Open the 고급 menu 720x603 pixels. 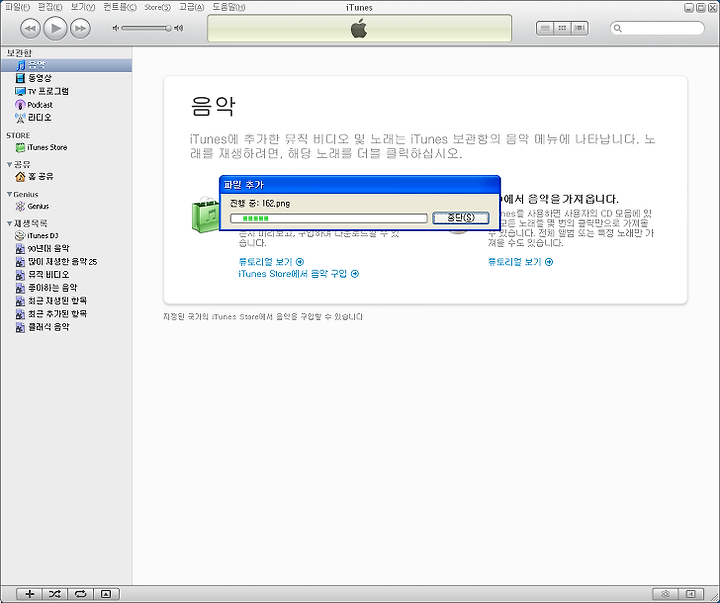pos(191,7)
